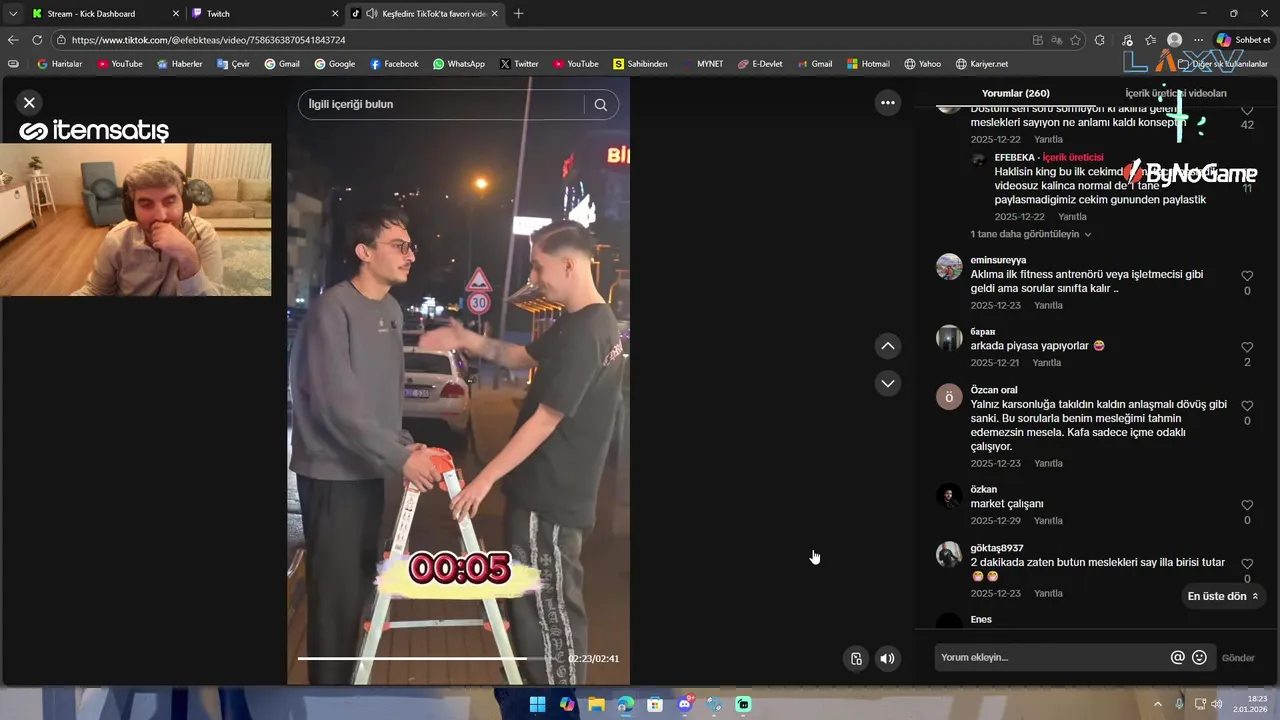Open Haberler bookmark

(180, 64)
